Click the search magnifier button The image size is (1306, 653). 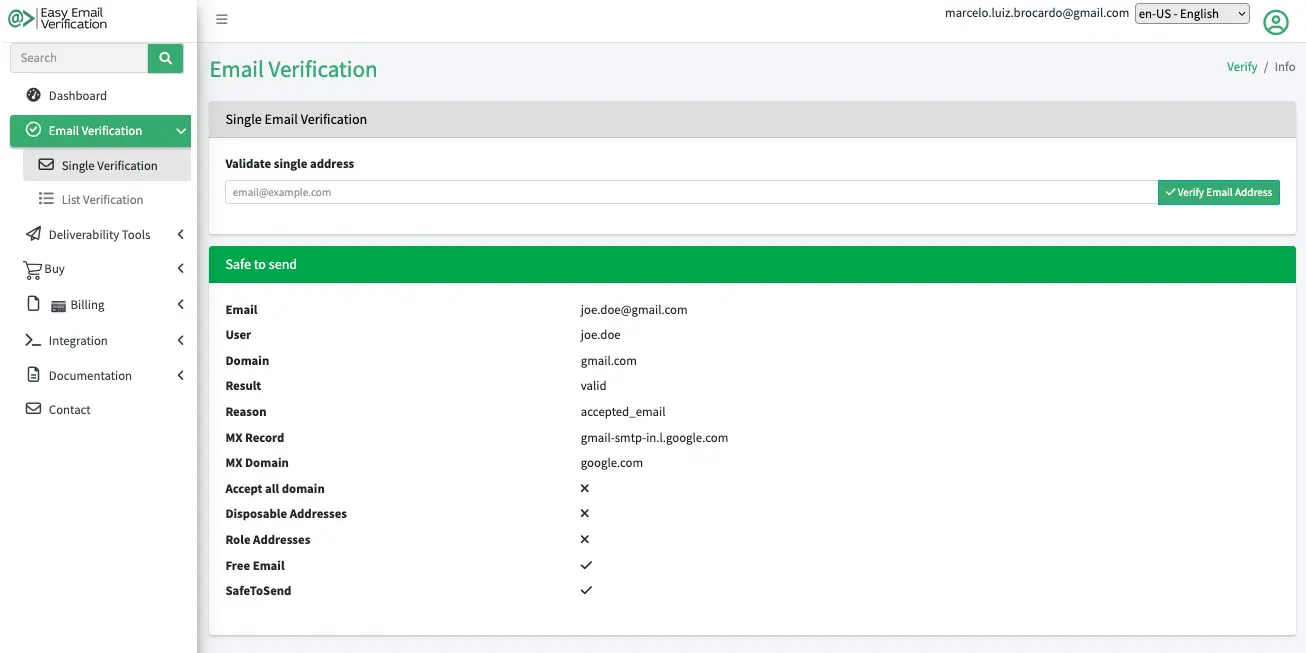[x=166, y=58]
